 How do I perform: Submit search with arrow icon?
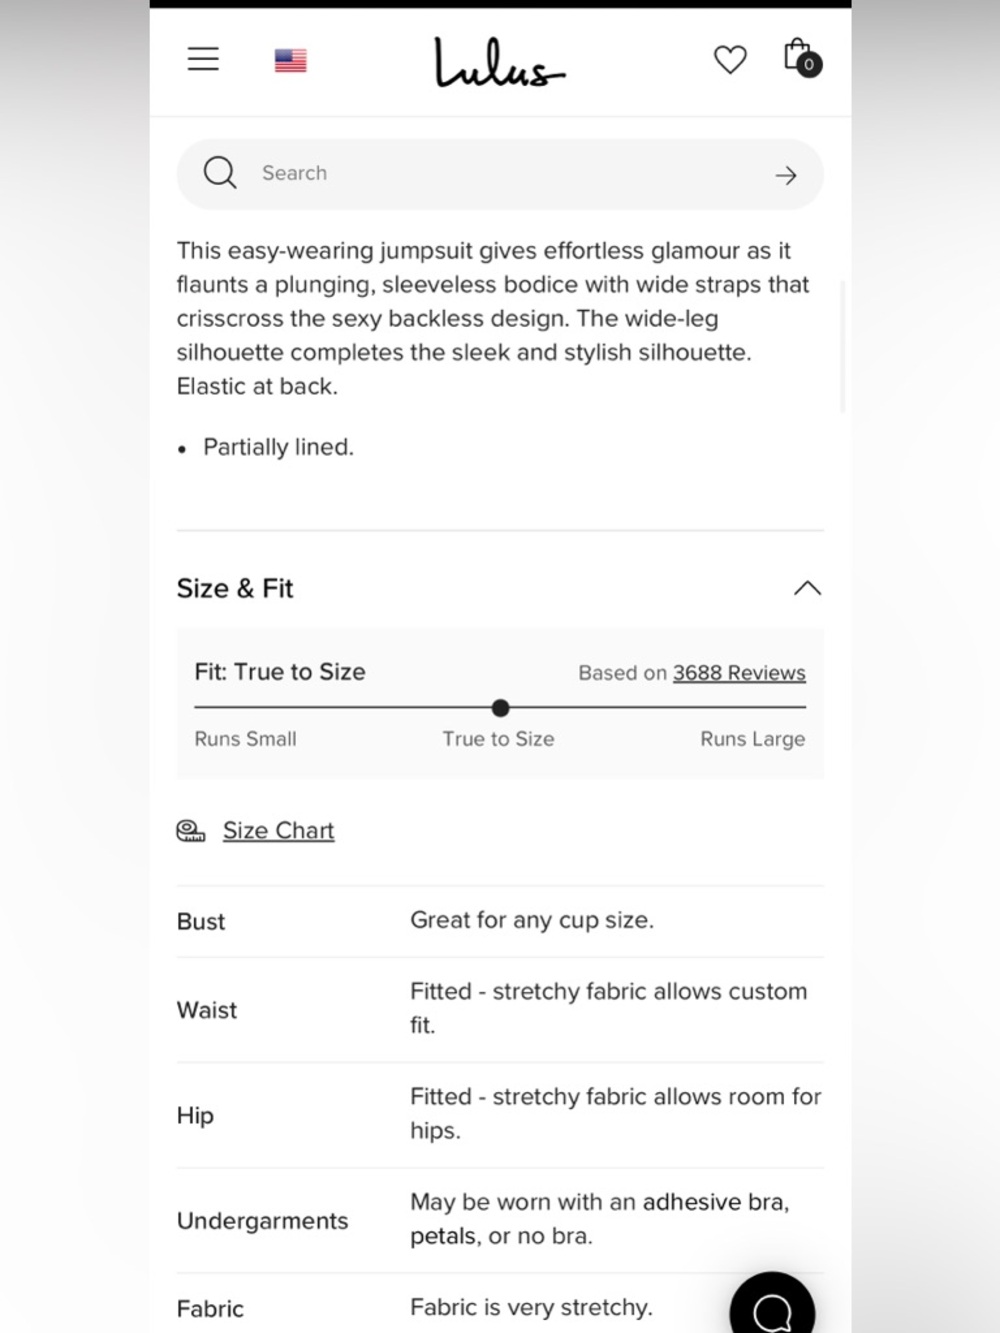click(786, 175)
